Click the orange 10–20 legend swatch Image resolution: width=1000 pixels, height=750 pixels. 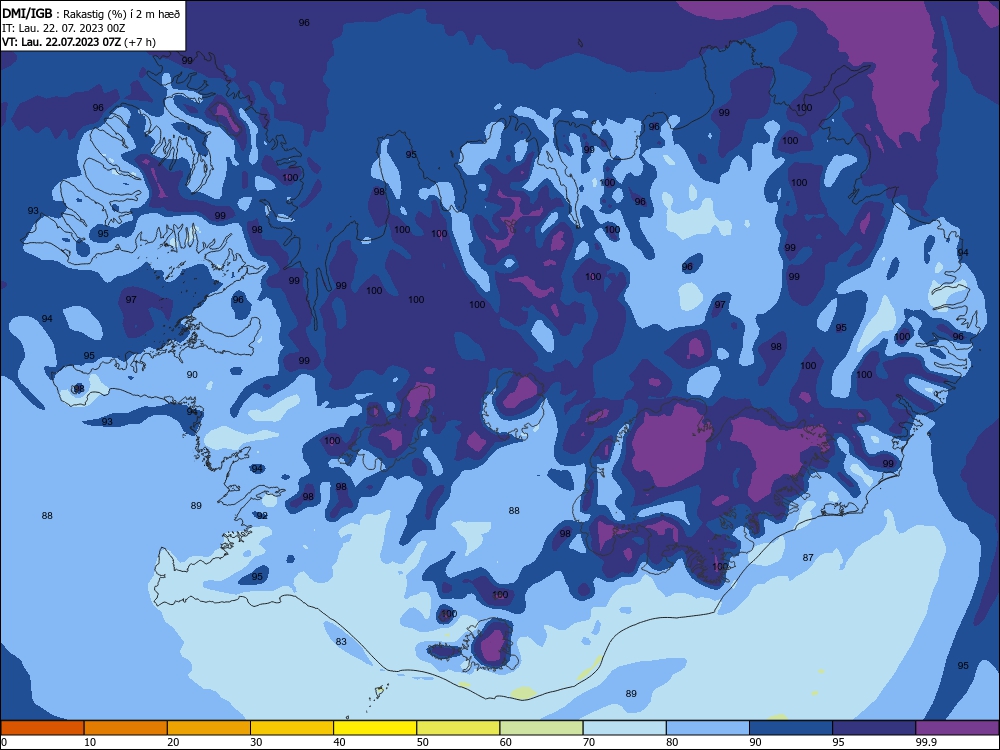(126, 728)
